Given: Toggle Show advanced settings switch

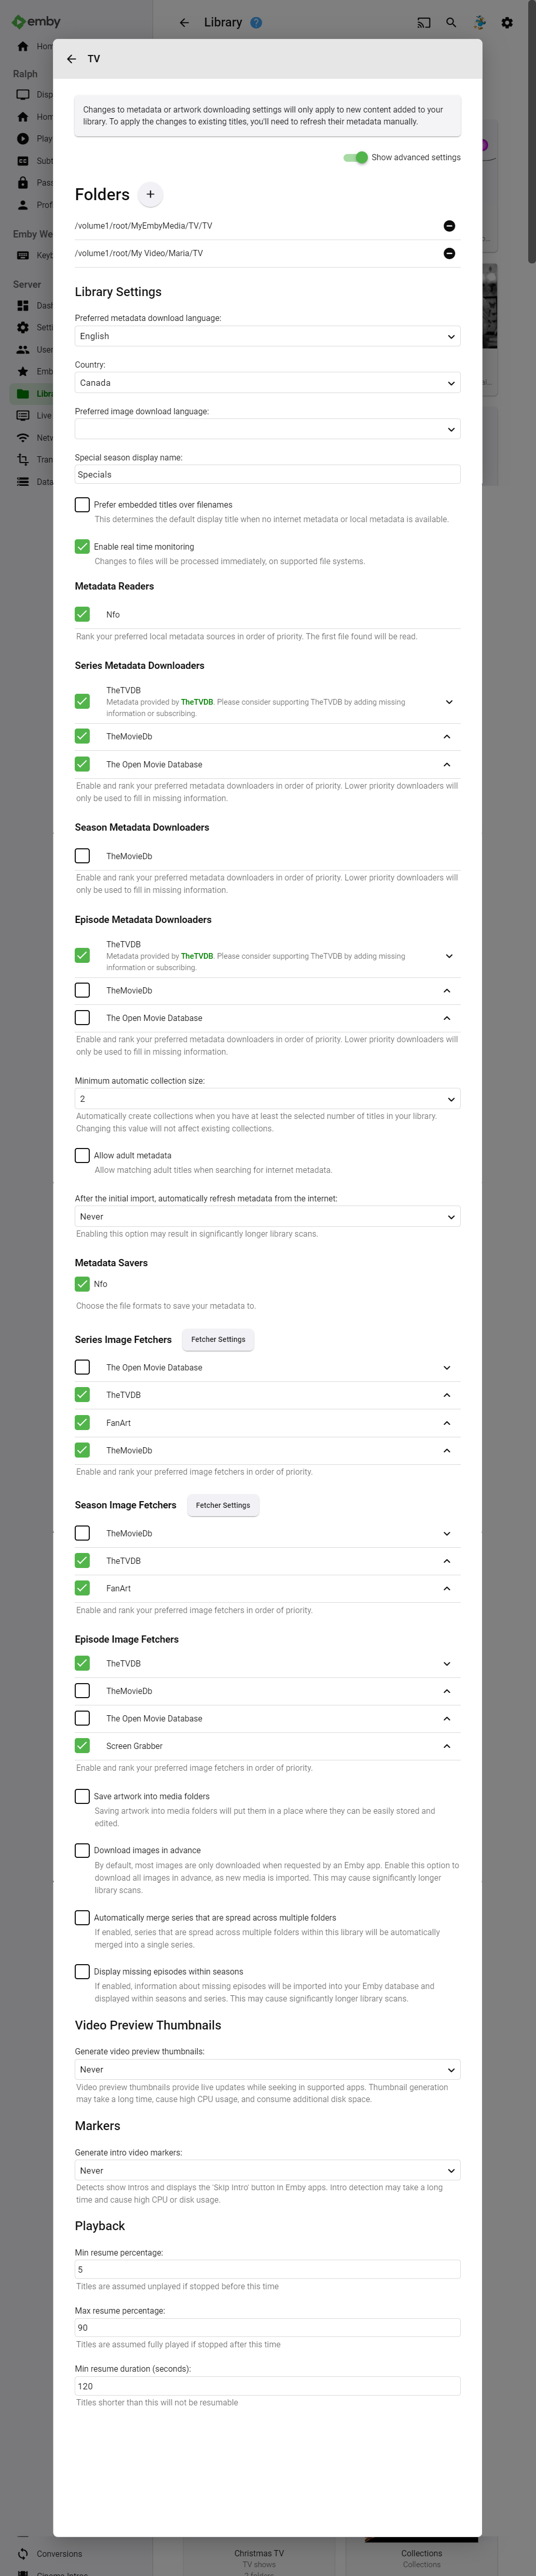Looking at the screenshot, I should tap(355, 158).
